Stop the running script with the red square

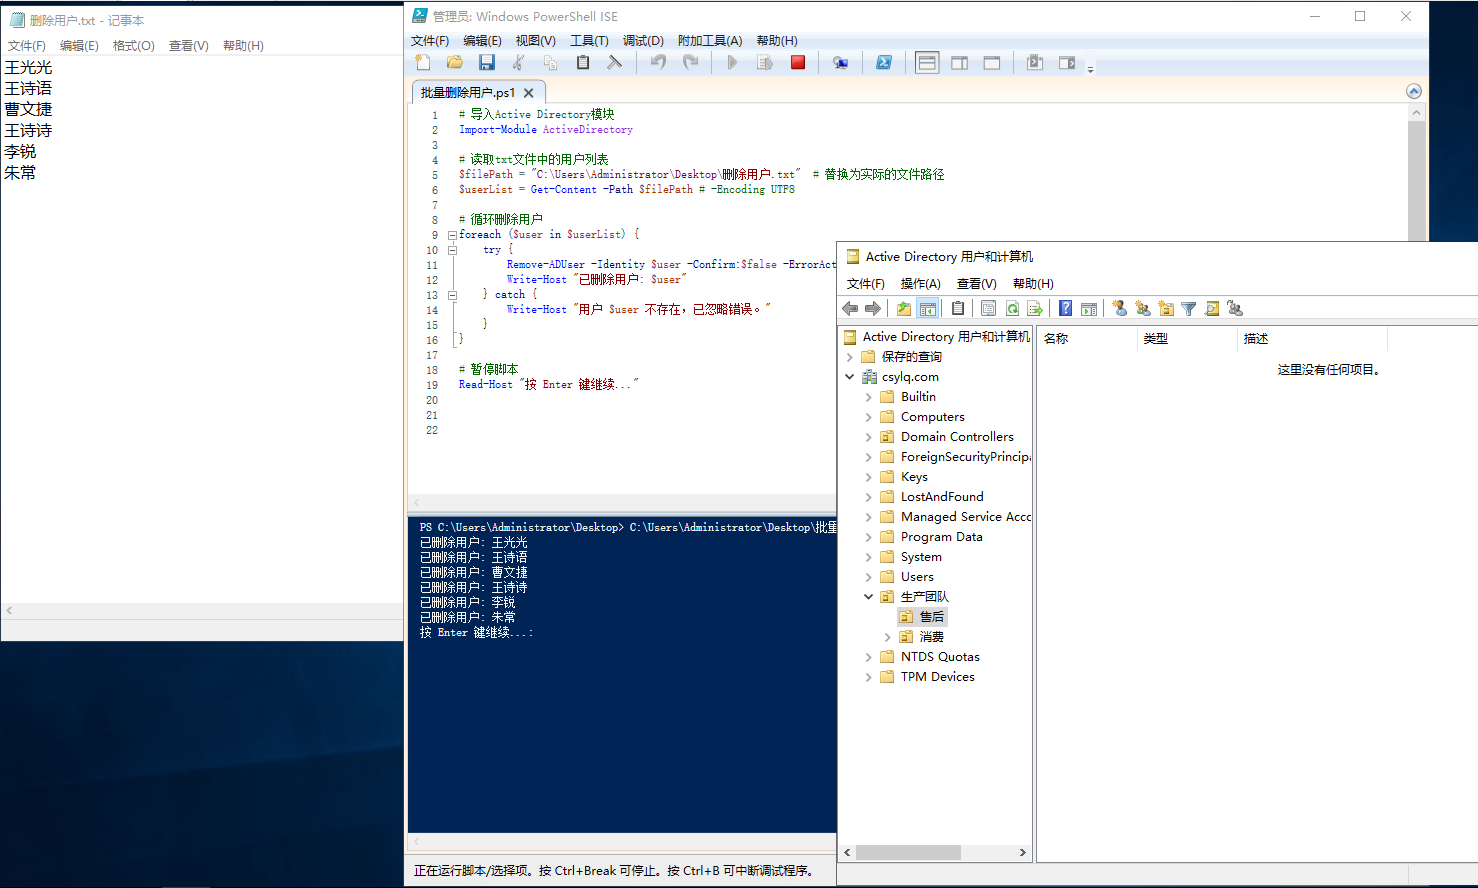798,63
